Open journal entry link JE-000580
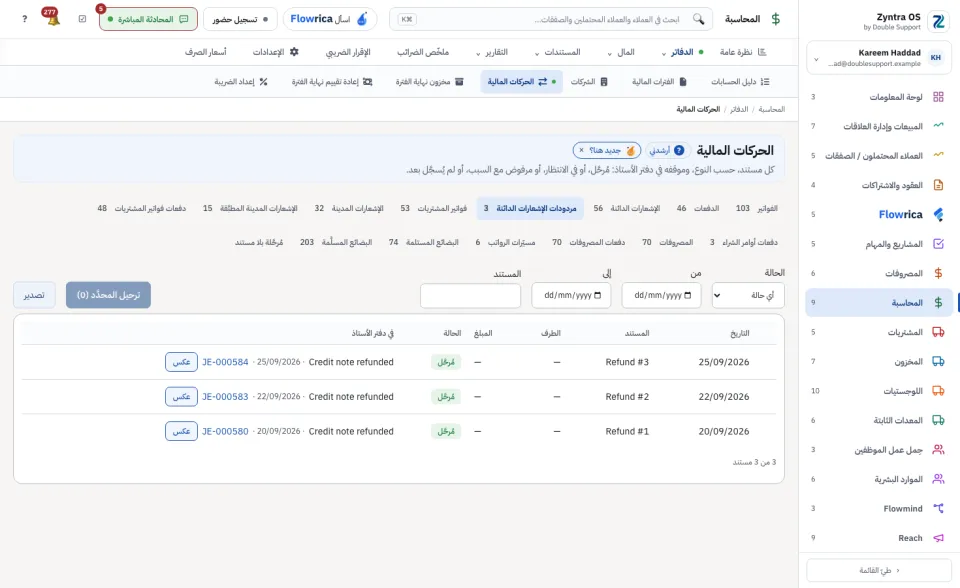 [x=225, y=431]
